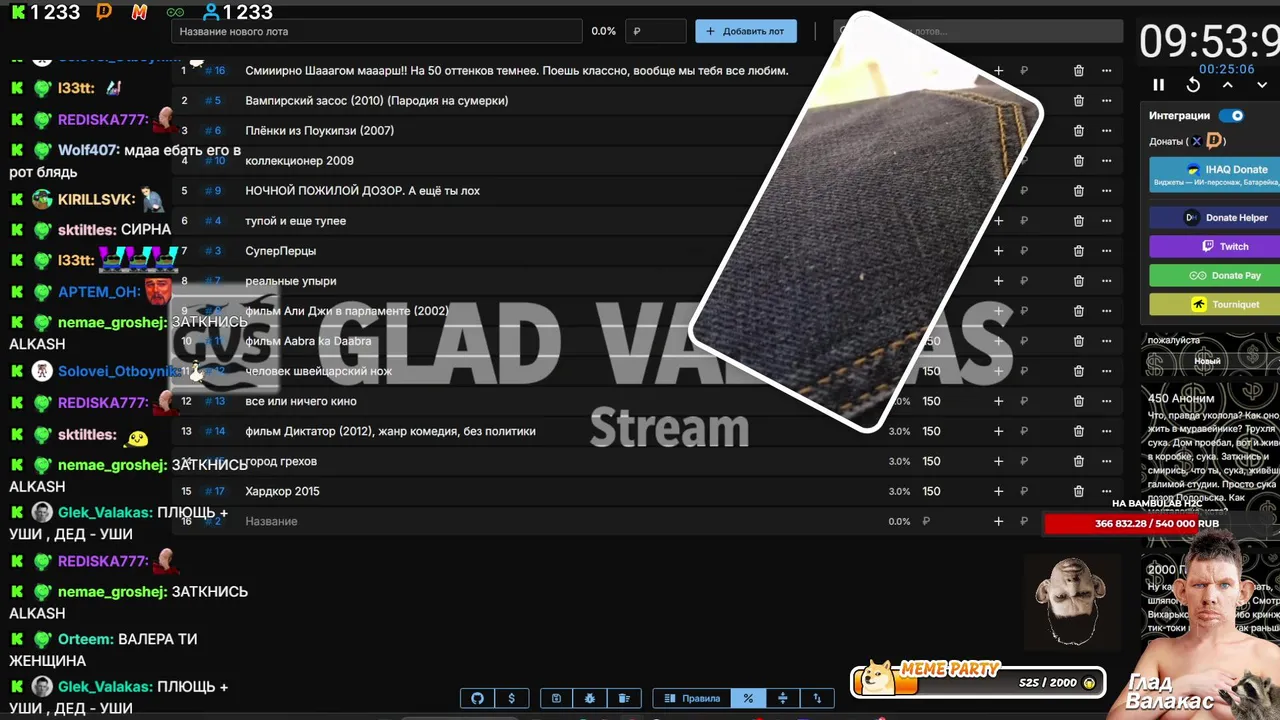The image size is (1280, 720).
Task: Open more options for "фильм Али Джи" row
Action: tap(1106, 311)
